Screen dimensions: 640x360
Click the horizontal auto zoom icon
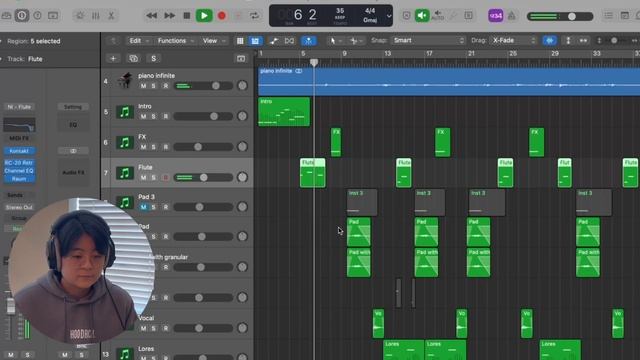[583, 40]
